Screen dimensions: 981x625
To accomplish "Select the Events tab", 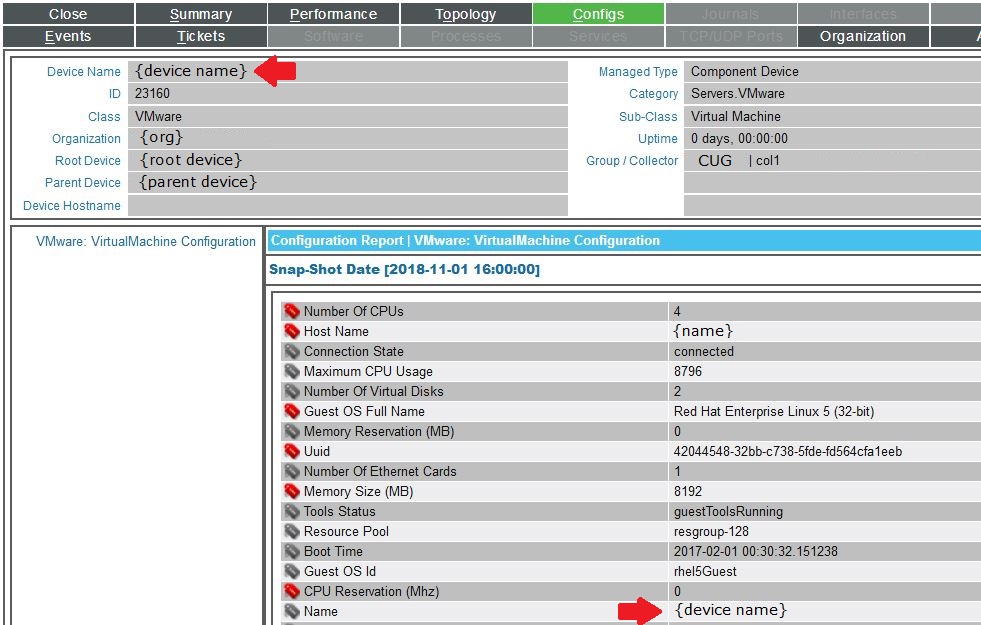I will (x=67, y=36).
